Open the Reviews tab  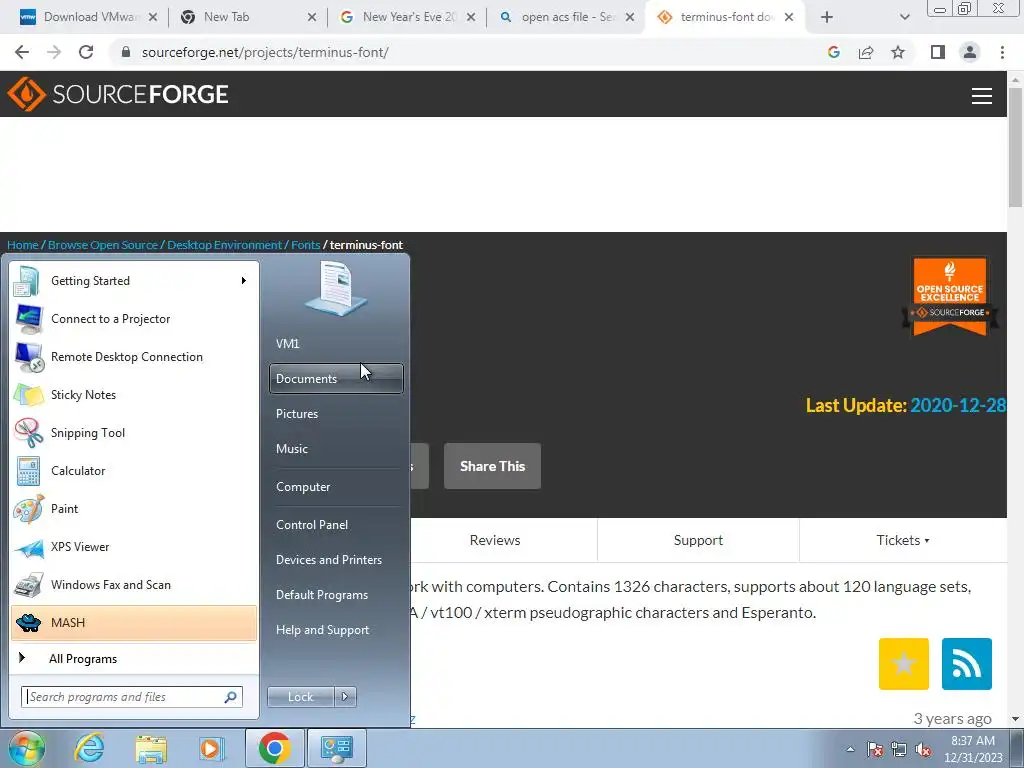click(495, 540)
